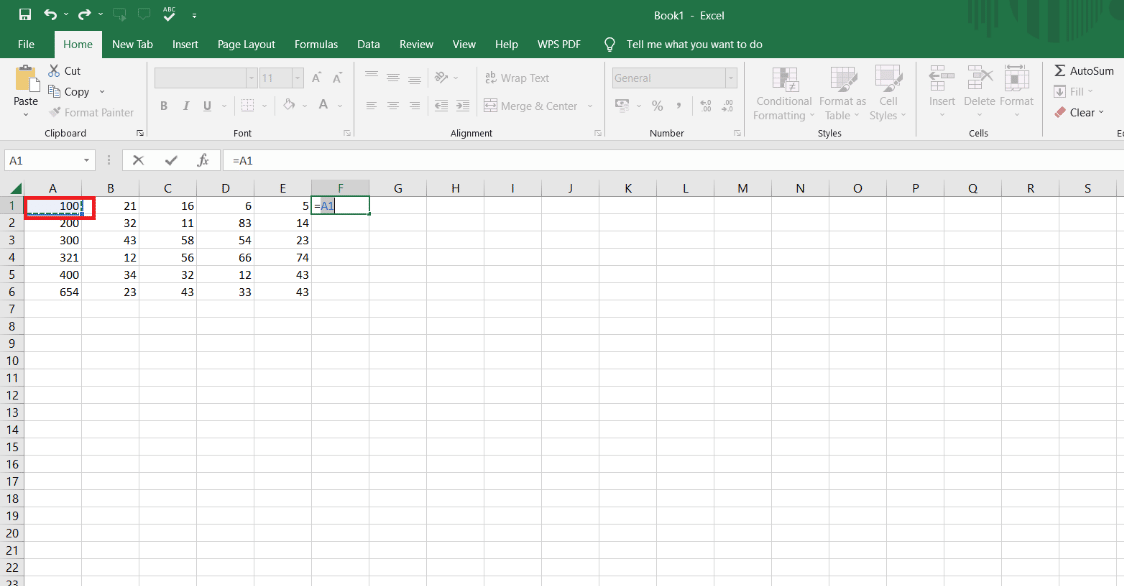Click the Borders icon
Viewport: 1124px width, 586px height.
coord(247,105)
